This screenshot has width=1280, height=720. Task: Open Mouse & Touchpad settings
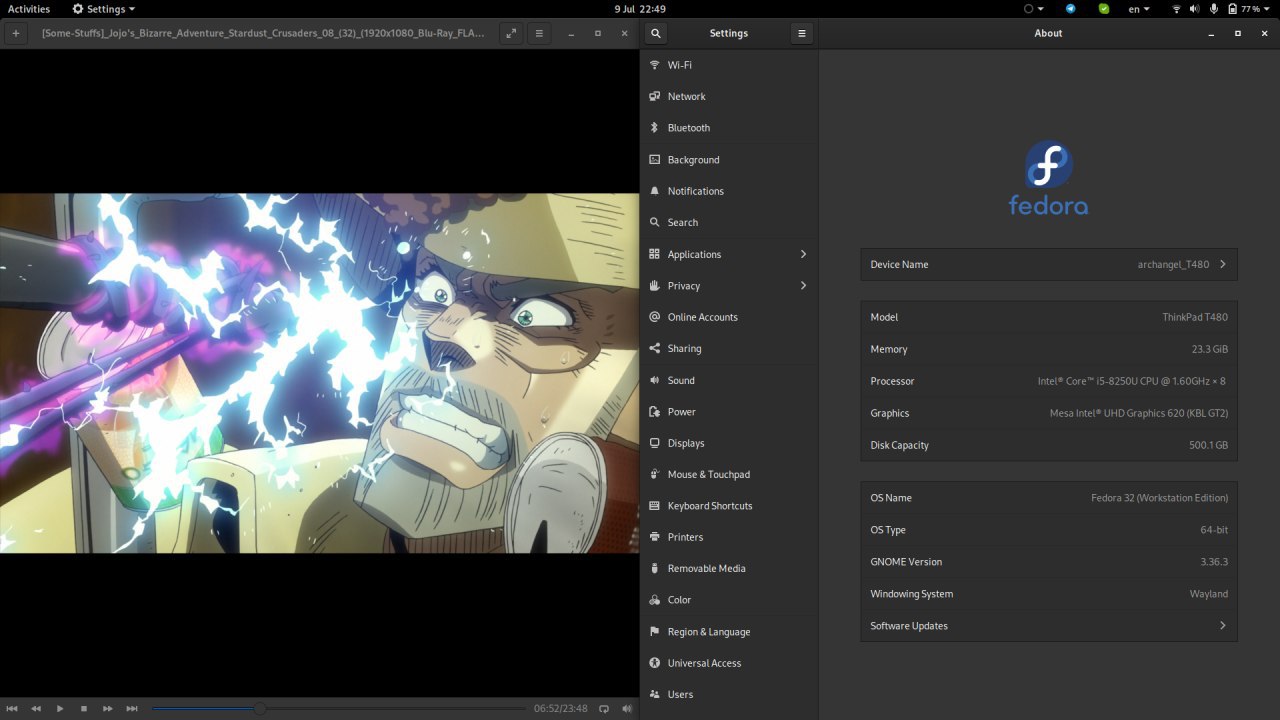pos(729,474)
